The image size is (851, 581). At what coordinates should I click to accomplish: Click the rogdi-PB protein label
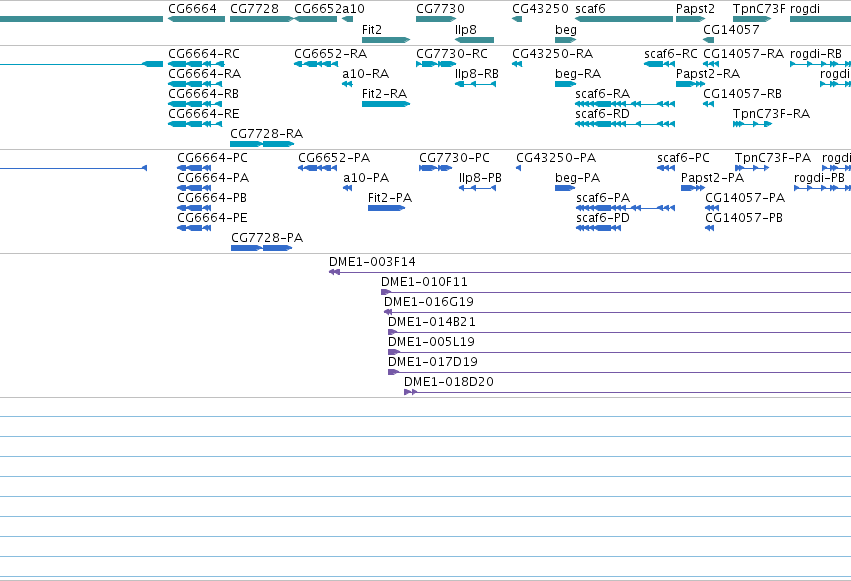point(819,178)
